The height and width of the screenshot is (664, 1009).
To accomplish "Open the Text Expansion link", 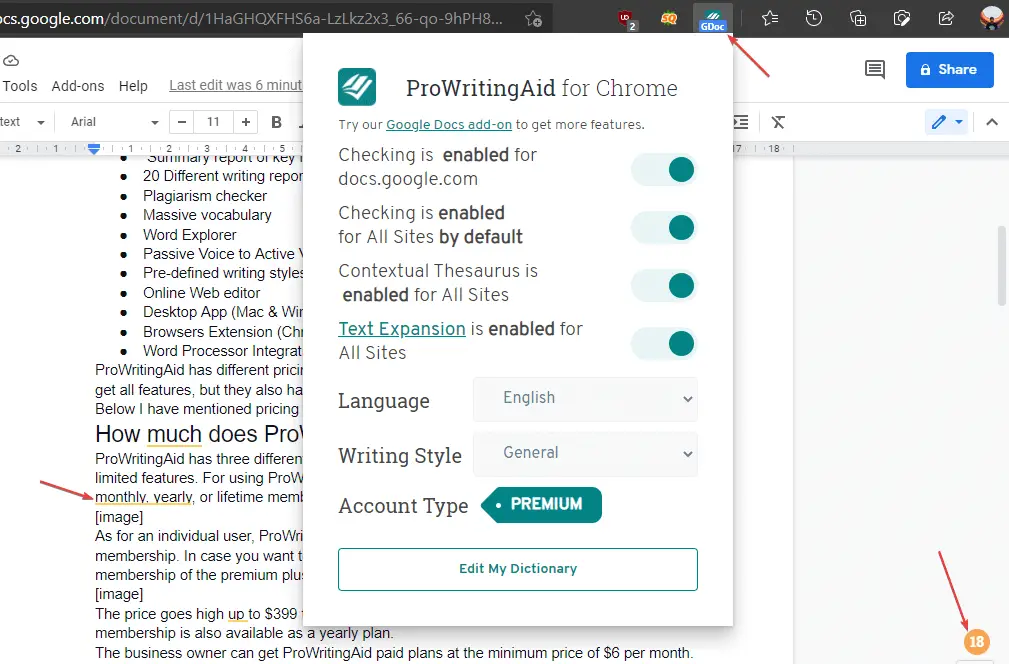I will click(x=402, y=329).
